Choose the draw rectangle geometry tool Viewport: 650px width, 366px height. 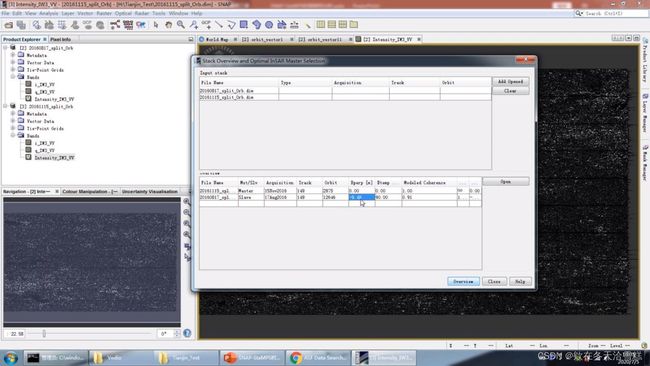pyautogui.click(x=244, y=25)
